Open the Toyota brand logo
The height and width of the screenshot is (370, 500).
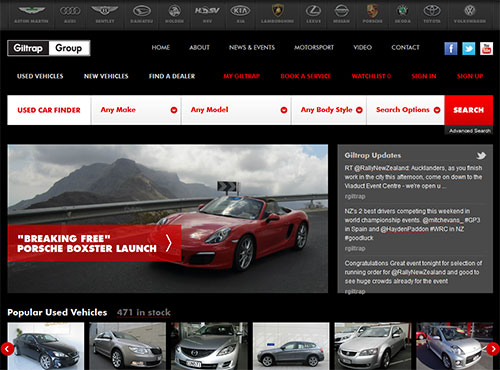click(432, 14)
